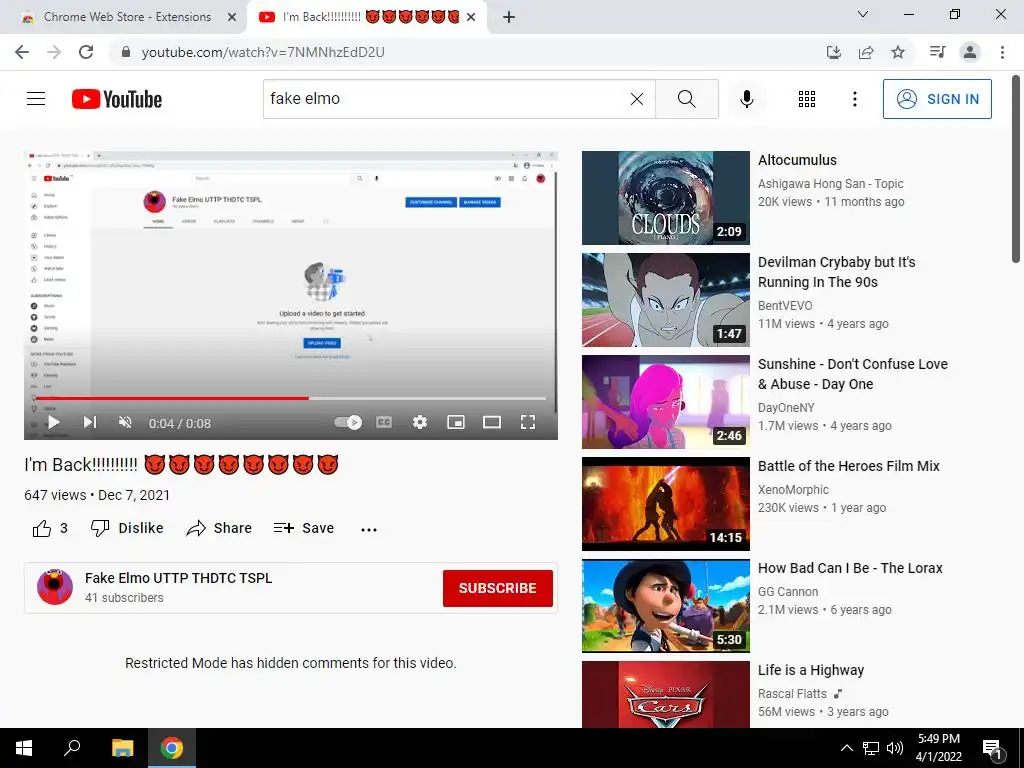Viewport: 1024px width, 768px height.
Task: Open YouTube settings three-dot menu
Action: 854,99
